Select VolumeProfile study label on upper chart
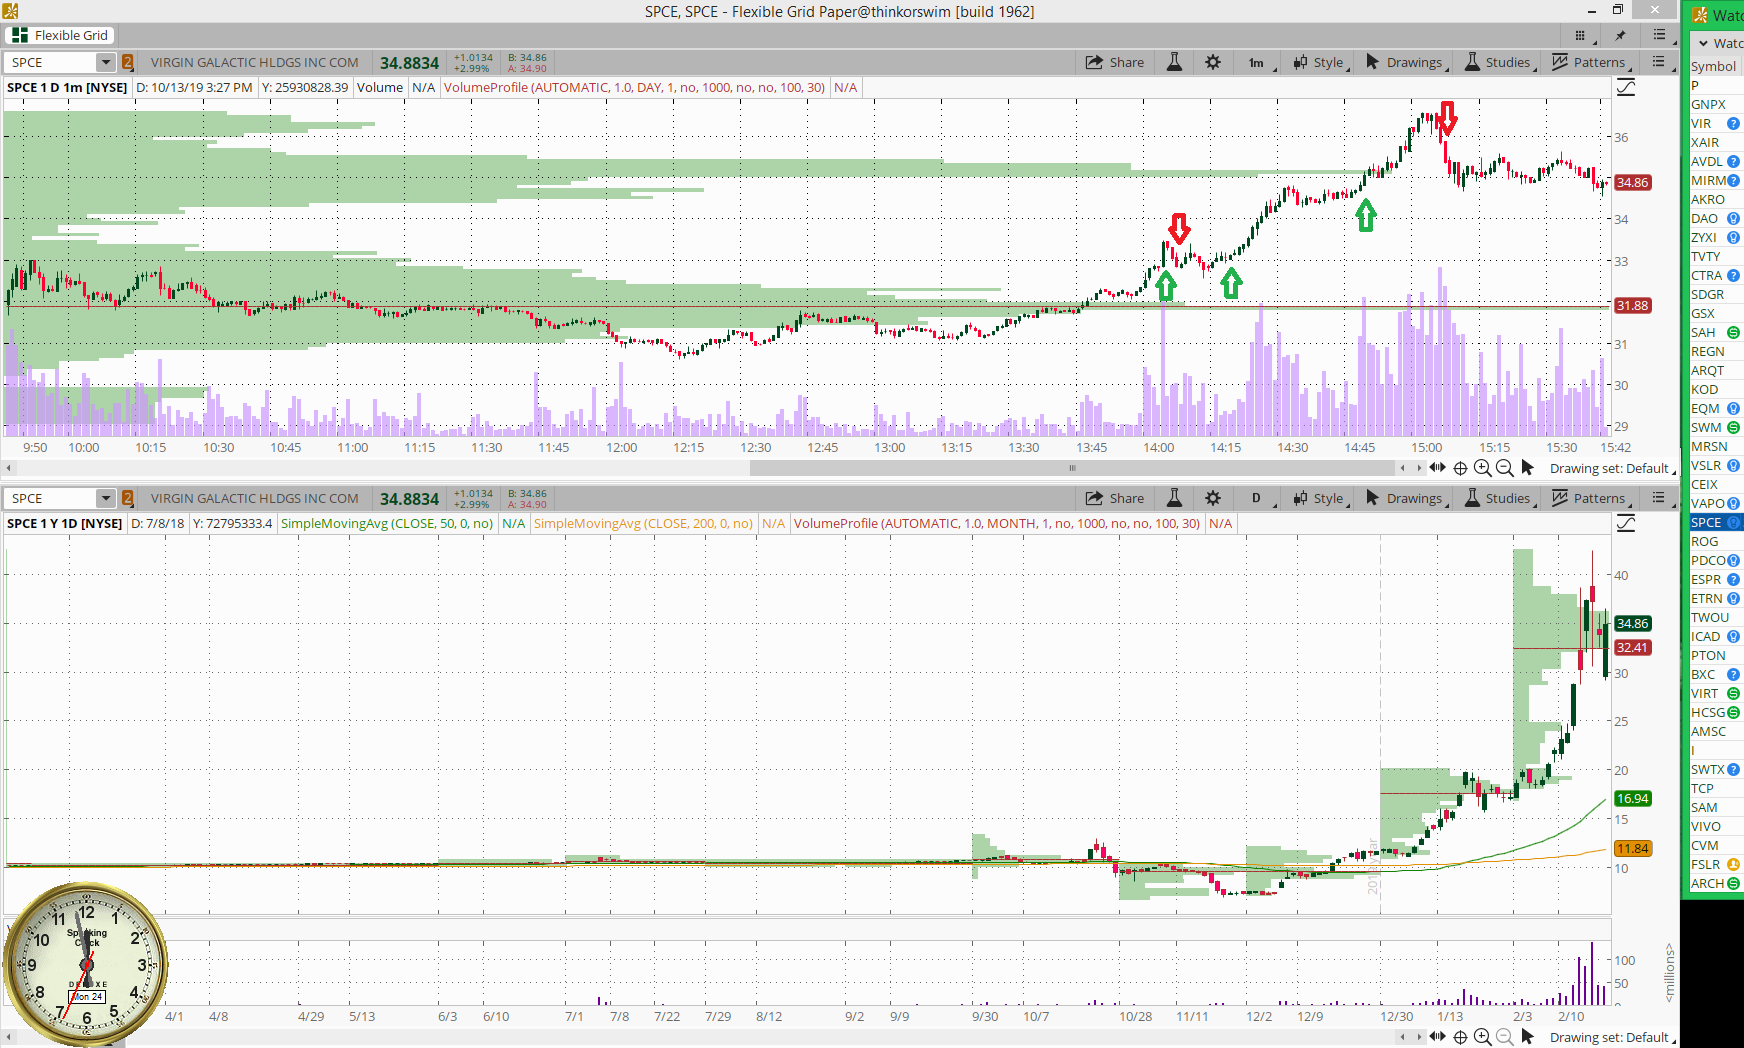The height and width of the screenshot is (1048, 1744). pos(634,88)
